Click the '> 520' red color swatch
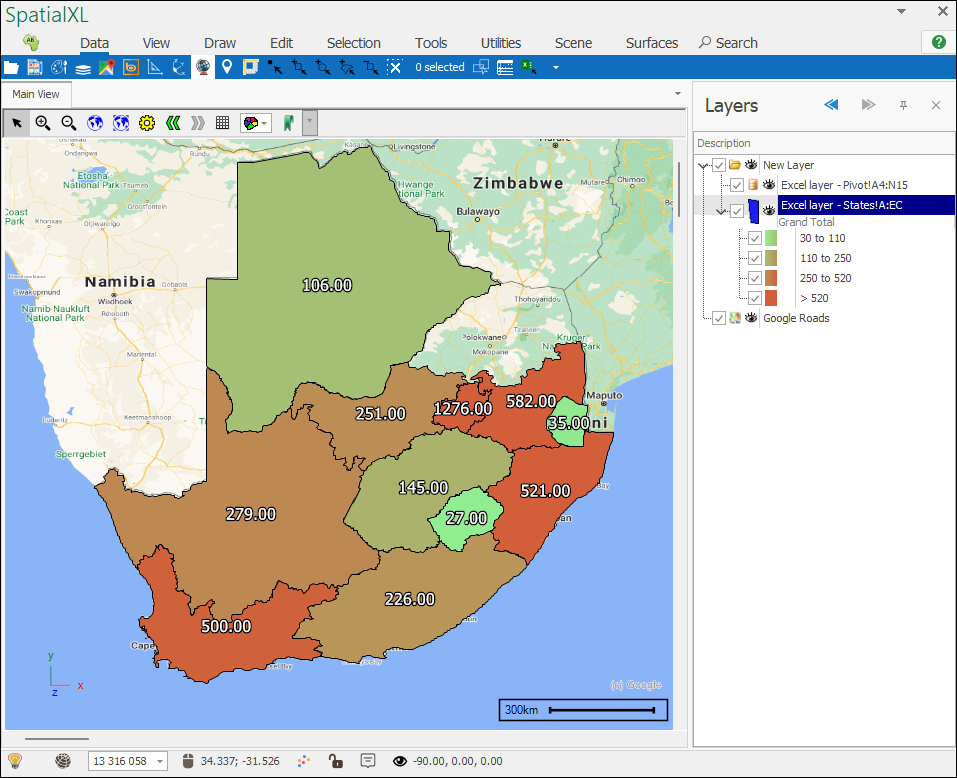Screen dimensions: 957x778 point(771,298)
